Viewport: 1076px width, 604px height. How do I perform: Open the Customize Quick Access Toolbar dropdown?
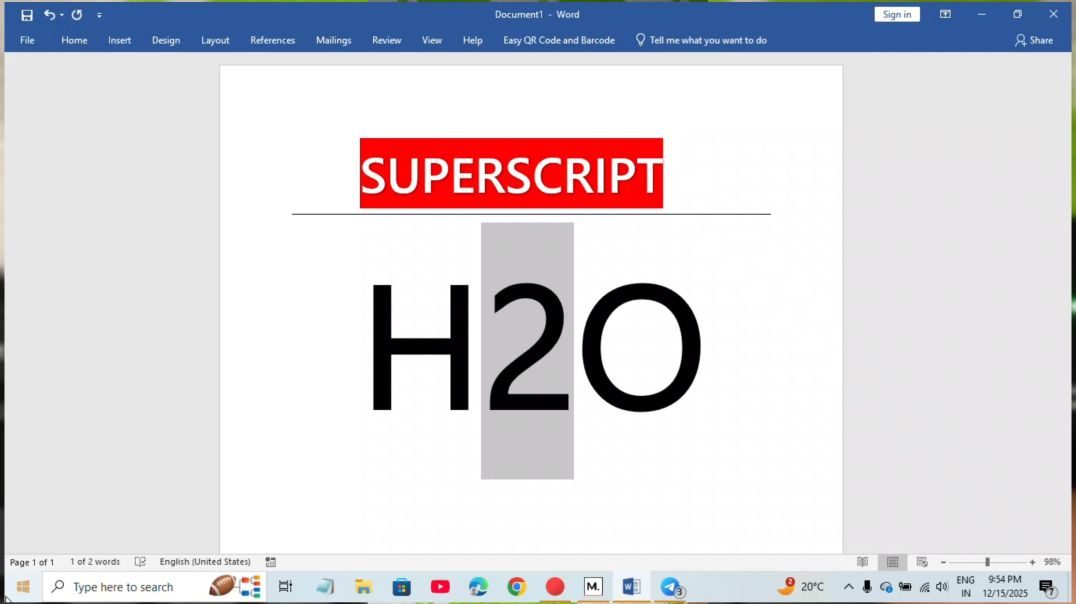pyautogui.click(x=98, y=14)
